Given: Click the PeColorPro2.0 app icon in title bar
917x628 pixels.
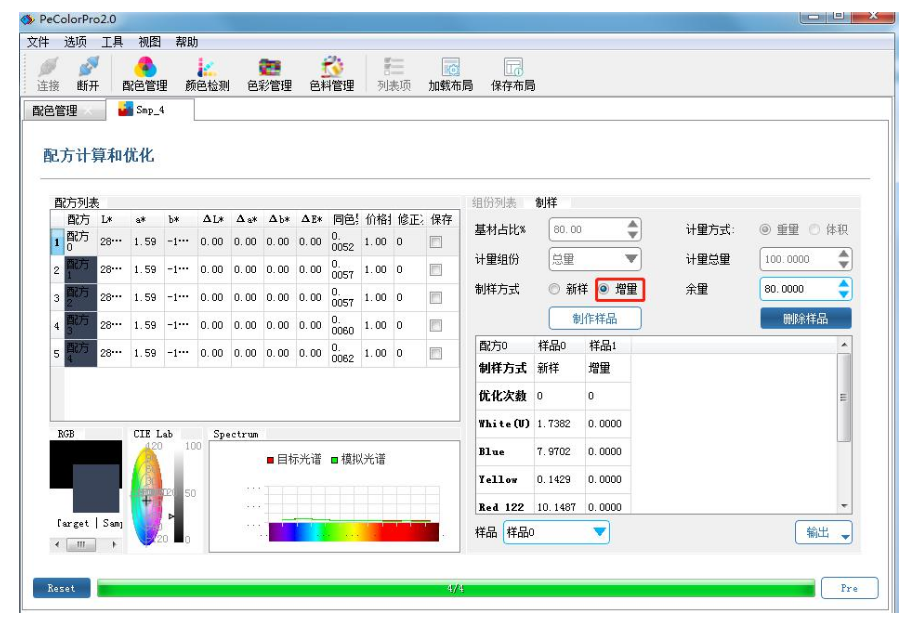Looking at the screenshot, I should (x=27, y=19).
